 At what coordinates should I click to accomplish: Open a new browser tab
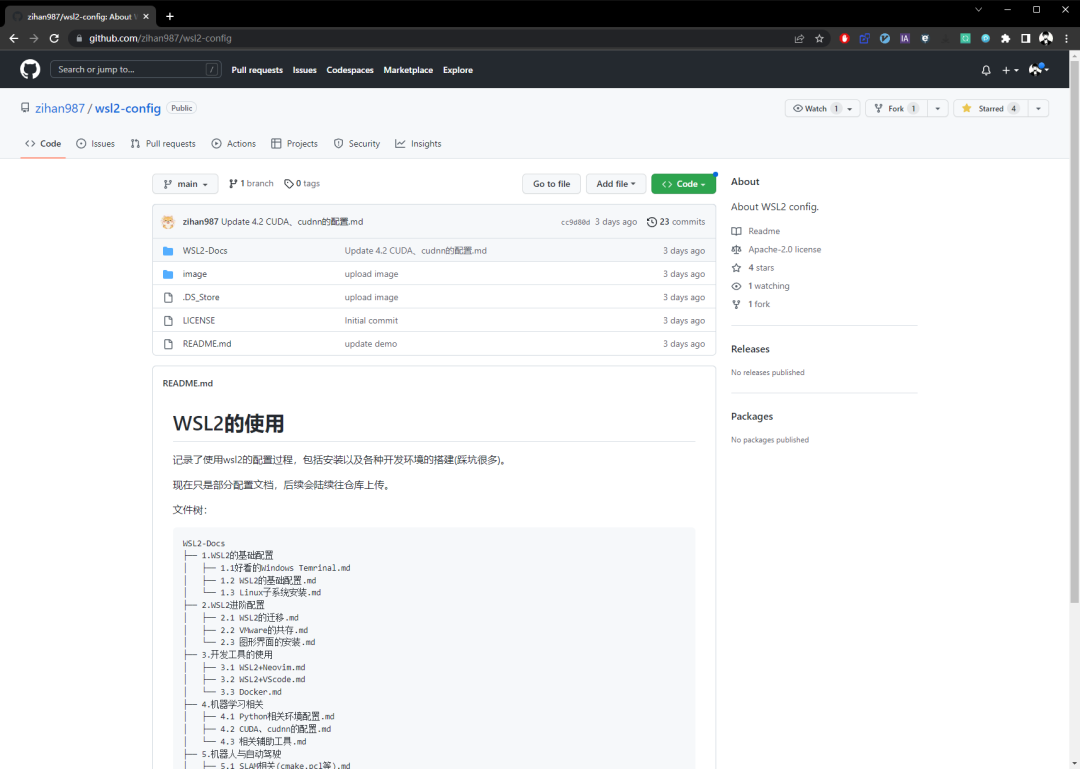coord(169,17)
